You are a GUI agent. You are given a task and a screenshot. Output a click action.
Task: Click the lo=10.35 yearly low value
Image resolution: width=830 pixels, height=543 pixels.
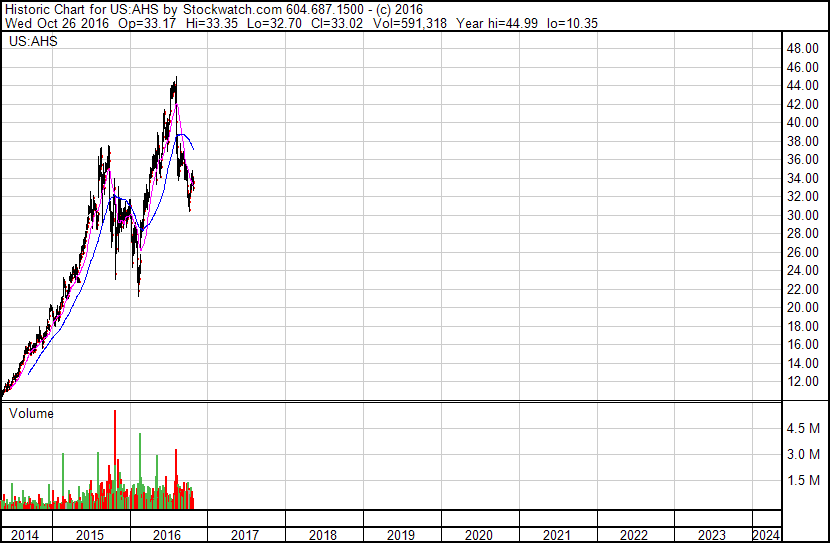[x=572, y=23]
